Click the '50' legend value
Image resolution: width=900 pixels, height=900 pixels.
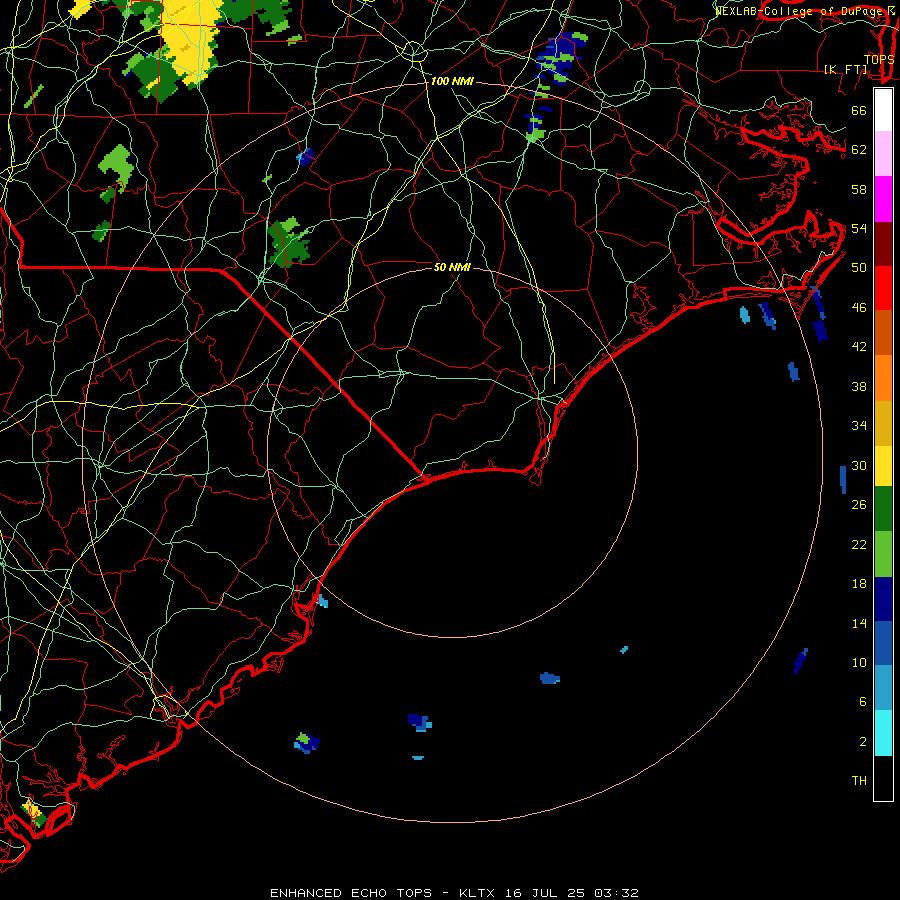coord(859,267)
